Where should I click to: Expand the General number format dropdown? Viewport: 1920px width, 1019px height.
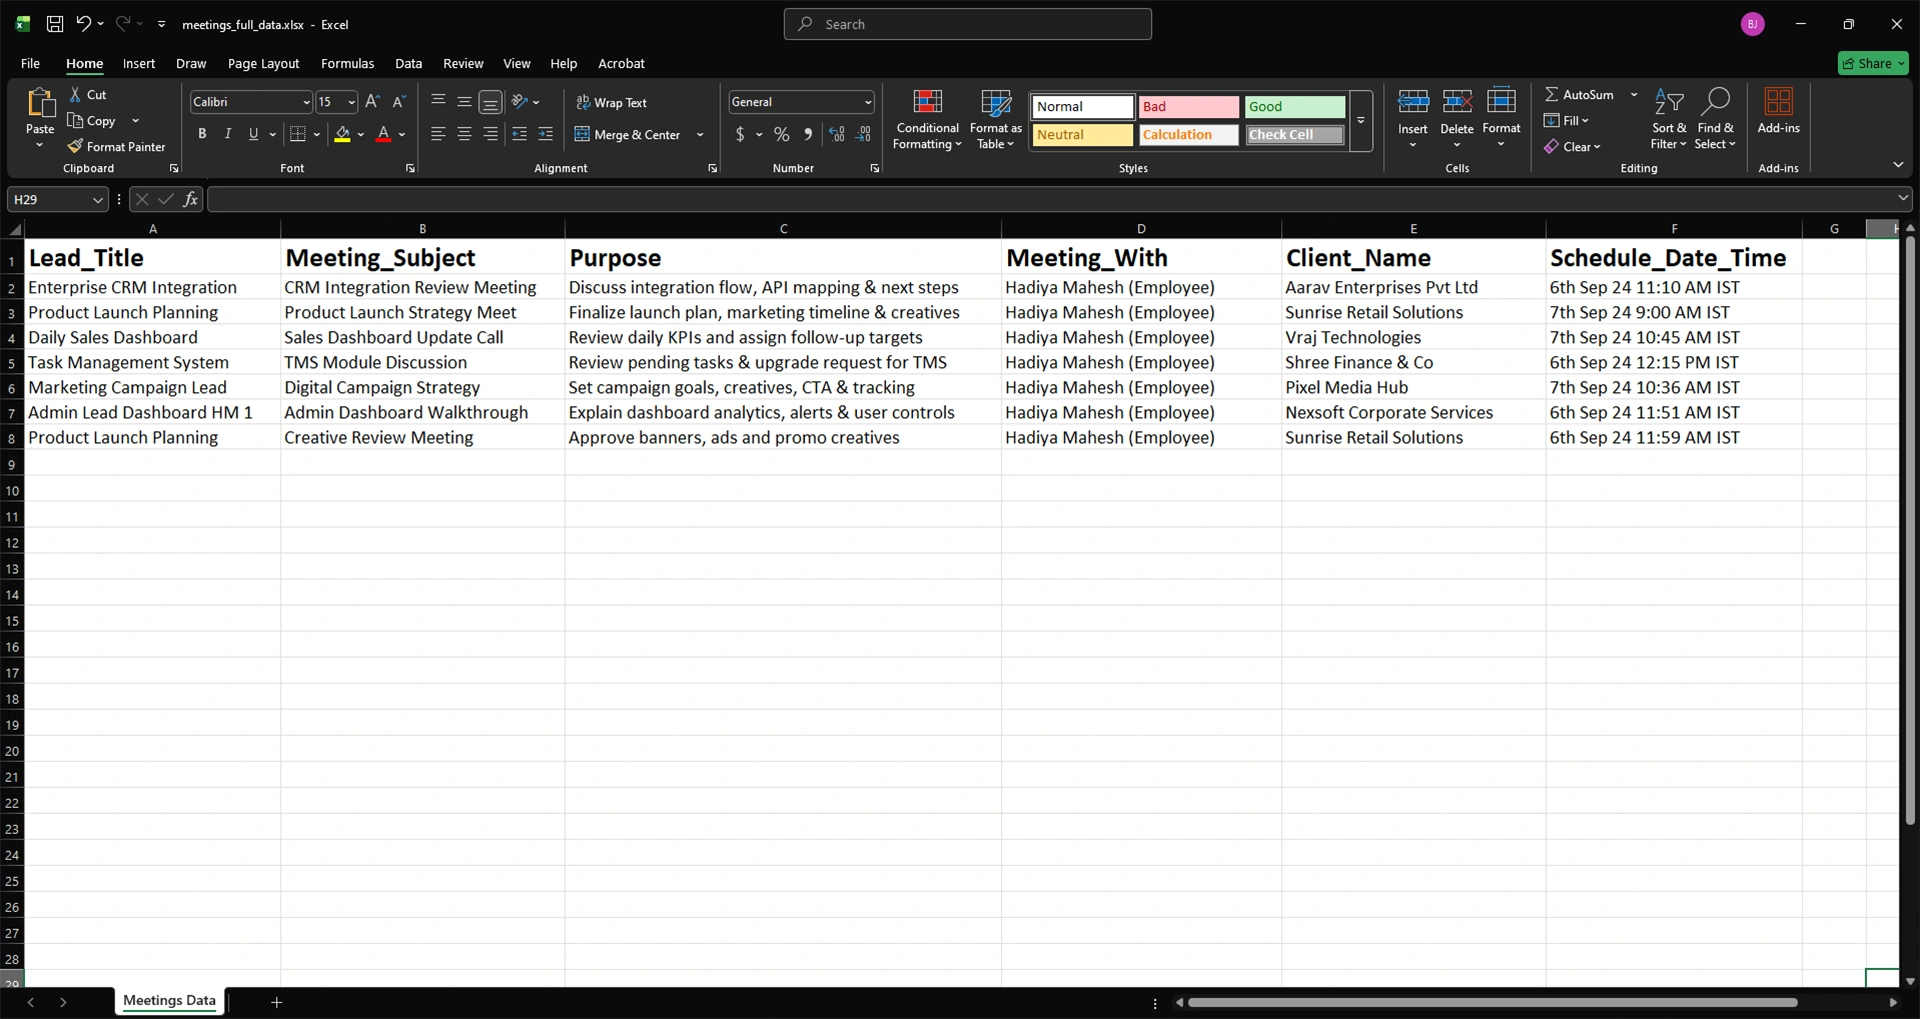point(867,102)
